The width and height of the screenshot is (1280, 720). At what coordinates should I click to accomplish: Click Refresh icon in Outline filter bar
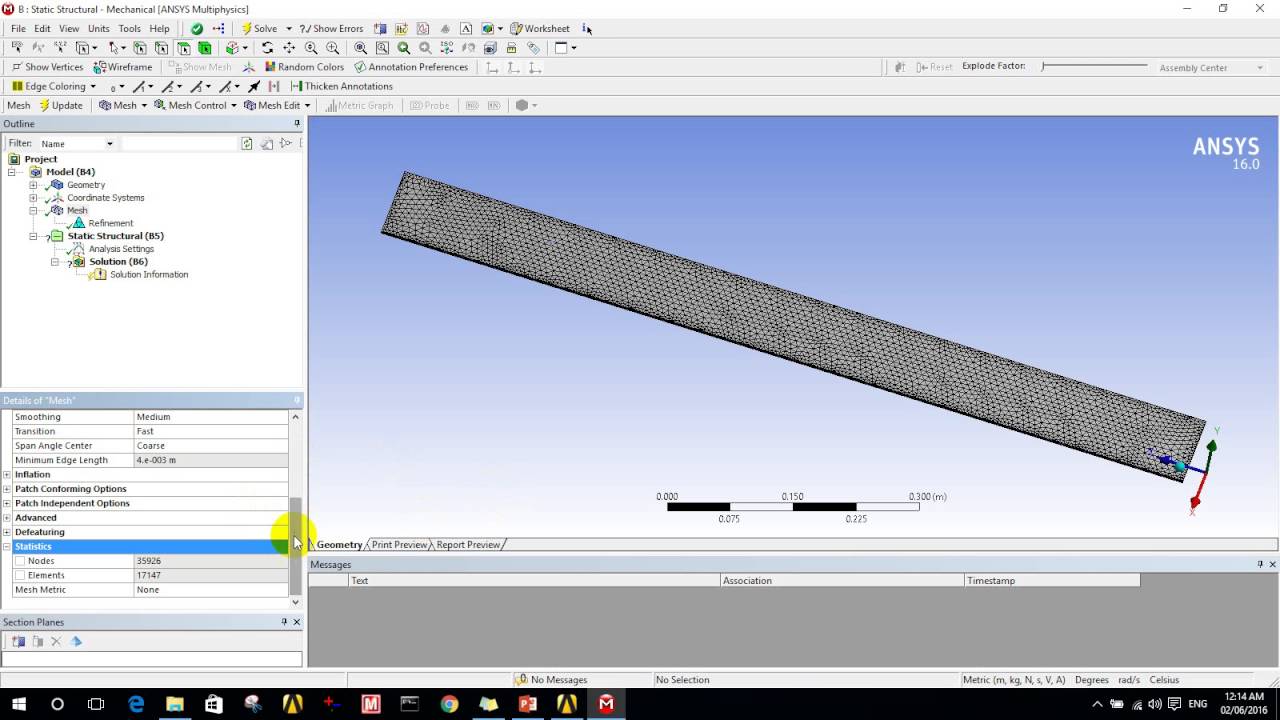click(247, 143)
